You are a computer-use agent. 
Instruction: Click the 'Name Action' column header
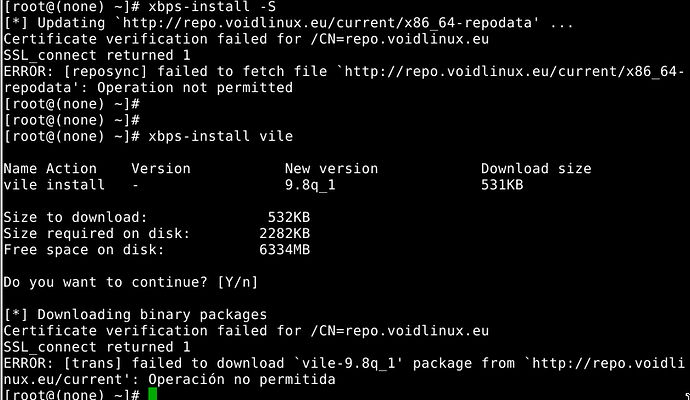pyautogui.click(x=50, y=169)
